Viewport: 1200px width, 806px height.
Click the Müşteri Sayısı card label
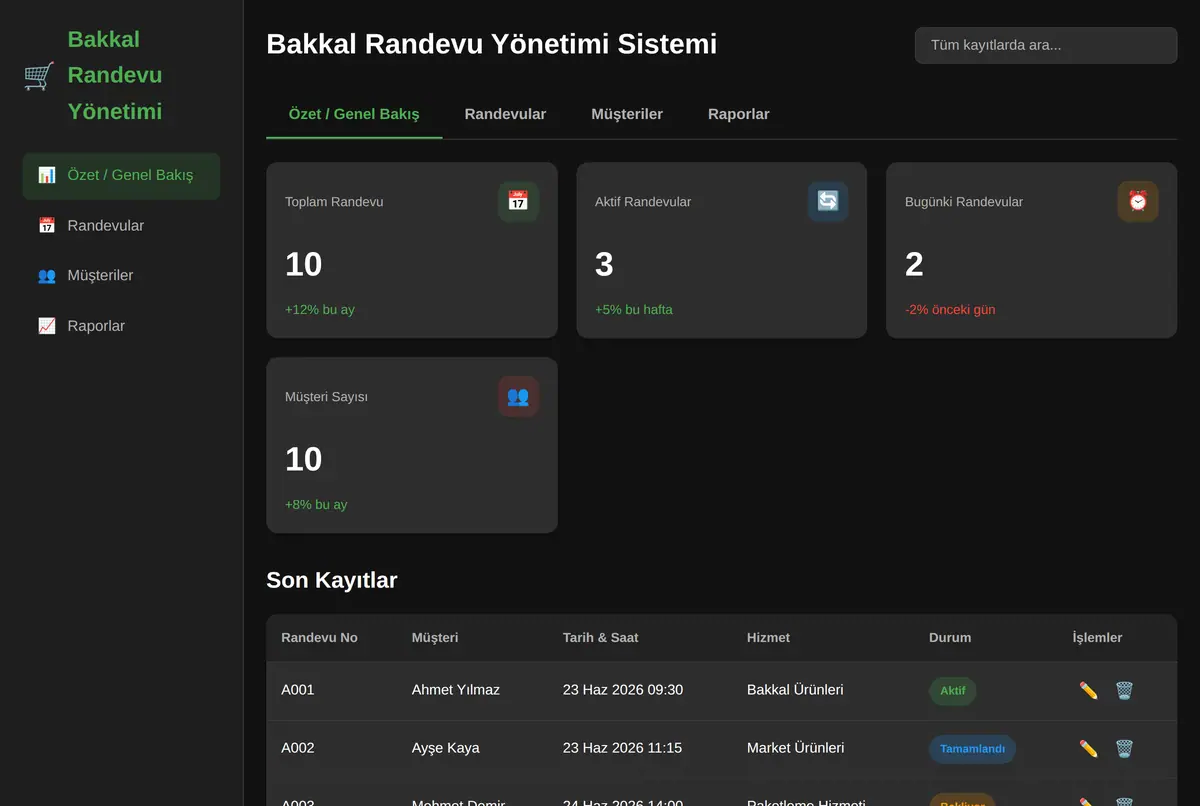point(326,397)
